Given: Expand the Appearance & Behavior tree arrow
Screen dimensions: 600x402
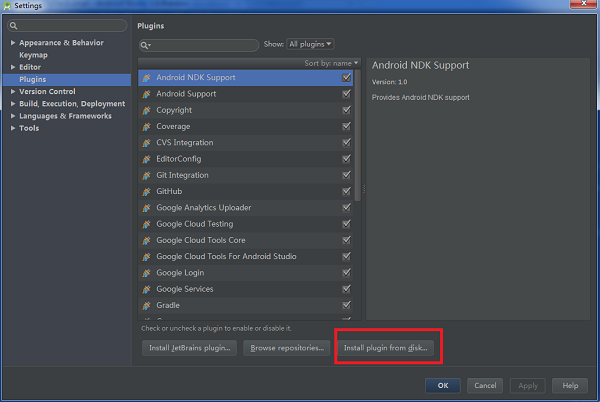Looking at the screenshot, I should tap(13, 42).
